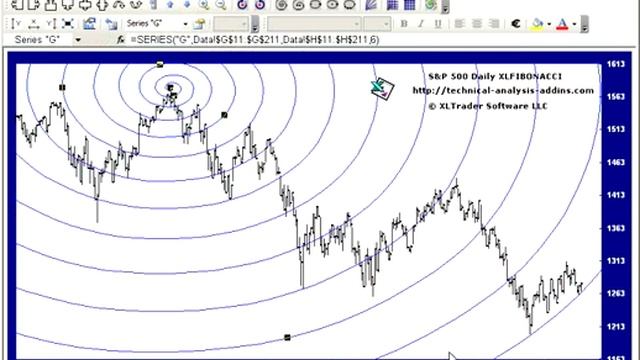Screen dimensions: 640x360
Task: Toggle bold formatting
Action: click(404, 24)
